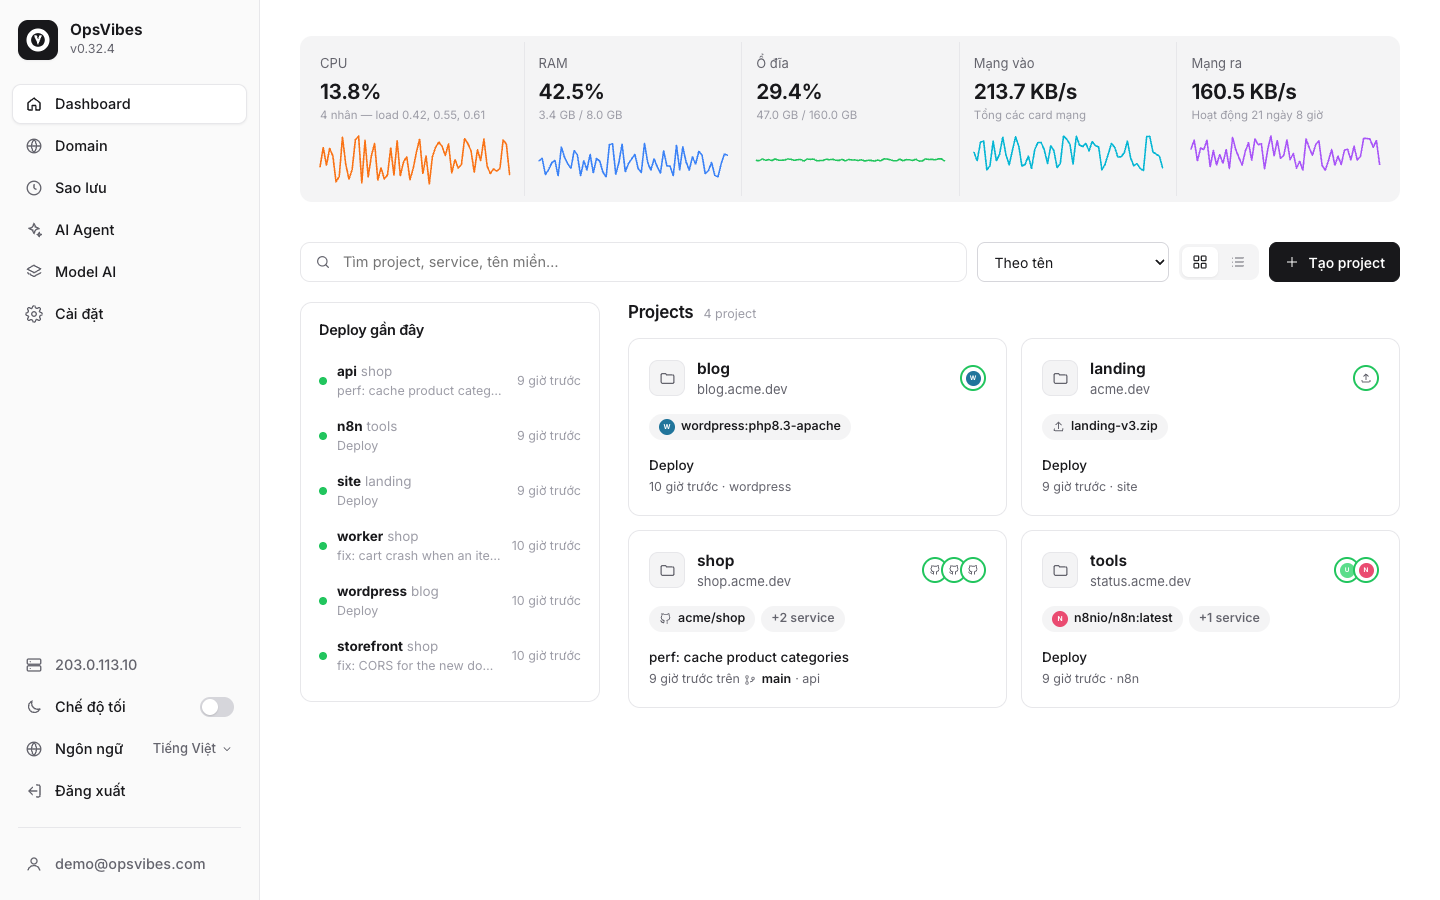Click the OpsVibes logo icon
Viewport: 1440px width, 900px height.
click(38, 40)
